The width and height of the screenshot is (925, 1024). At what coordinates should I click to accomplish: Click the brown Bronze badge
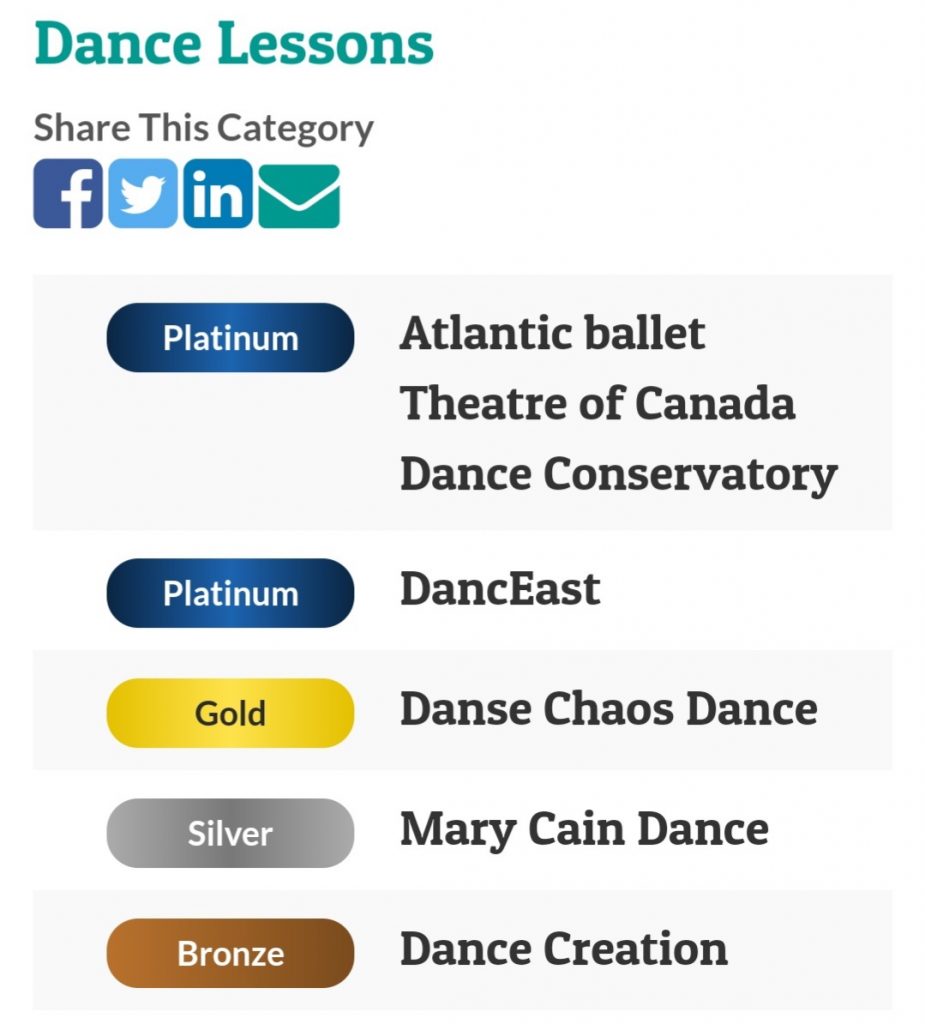point(231,953)
